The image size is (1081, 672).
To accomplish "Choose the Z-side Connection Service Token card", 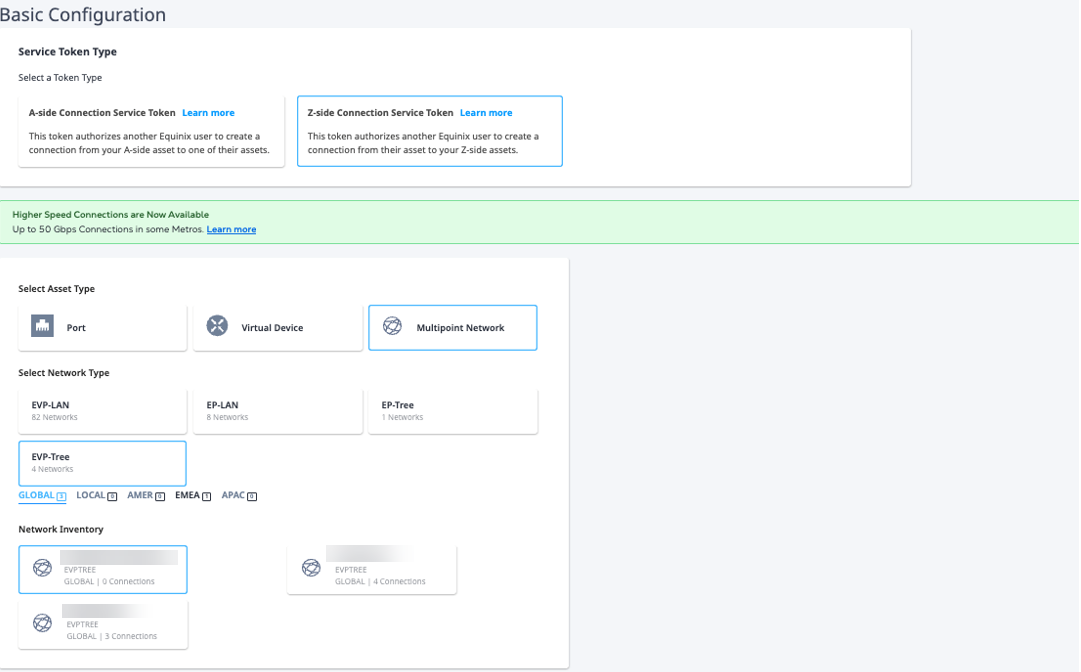I will 430,131.
